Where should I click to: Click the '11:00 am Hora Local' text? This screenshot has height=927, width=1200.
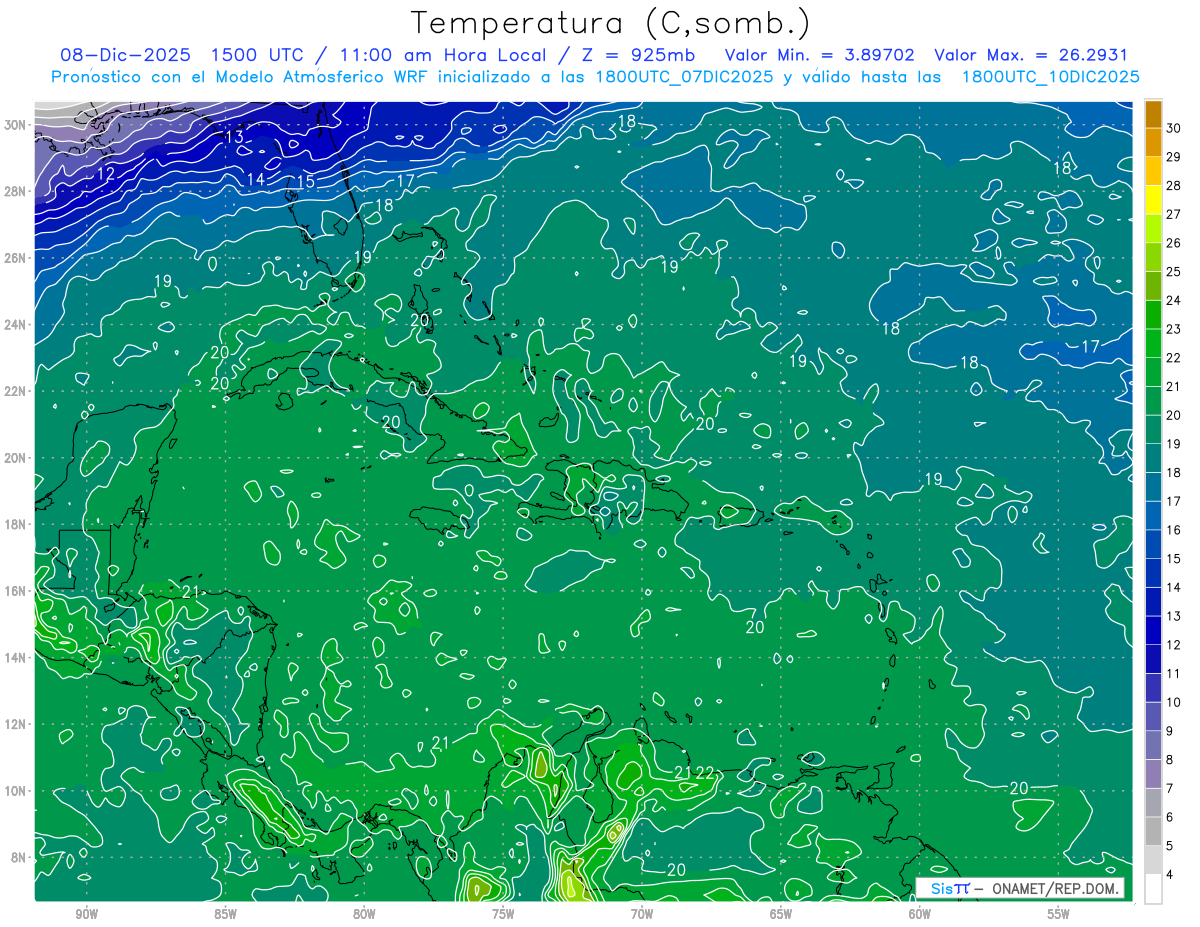pyautogui.click(x=442, y=55)
